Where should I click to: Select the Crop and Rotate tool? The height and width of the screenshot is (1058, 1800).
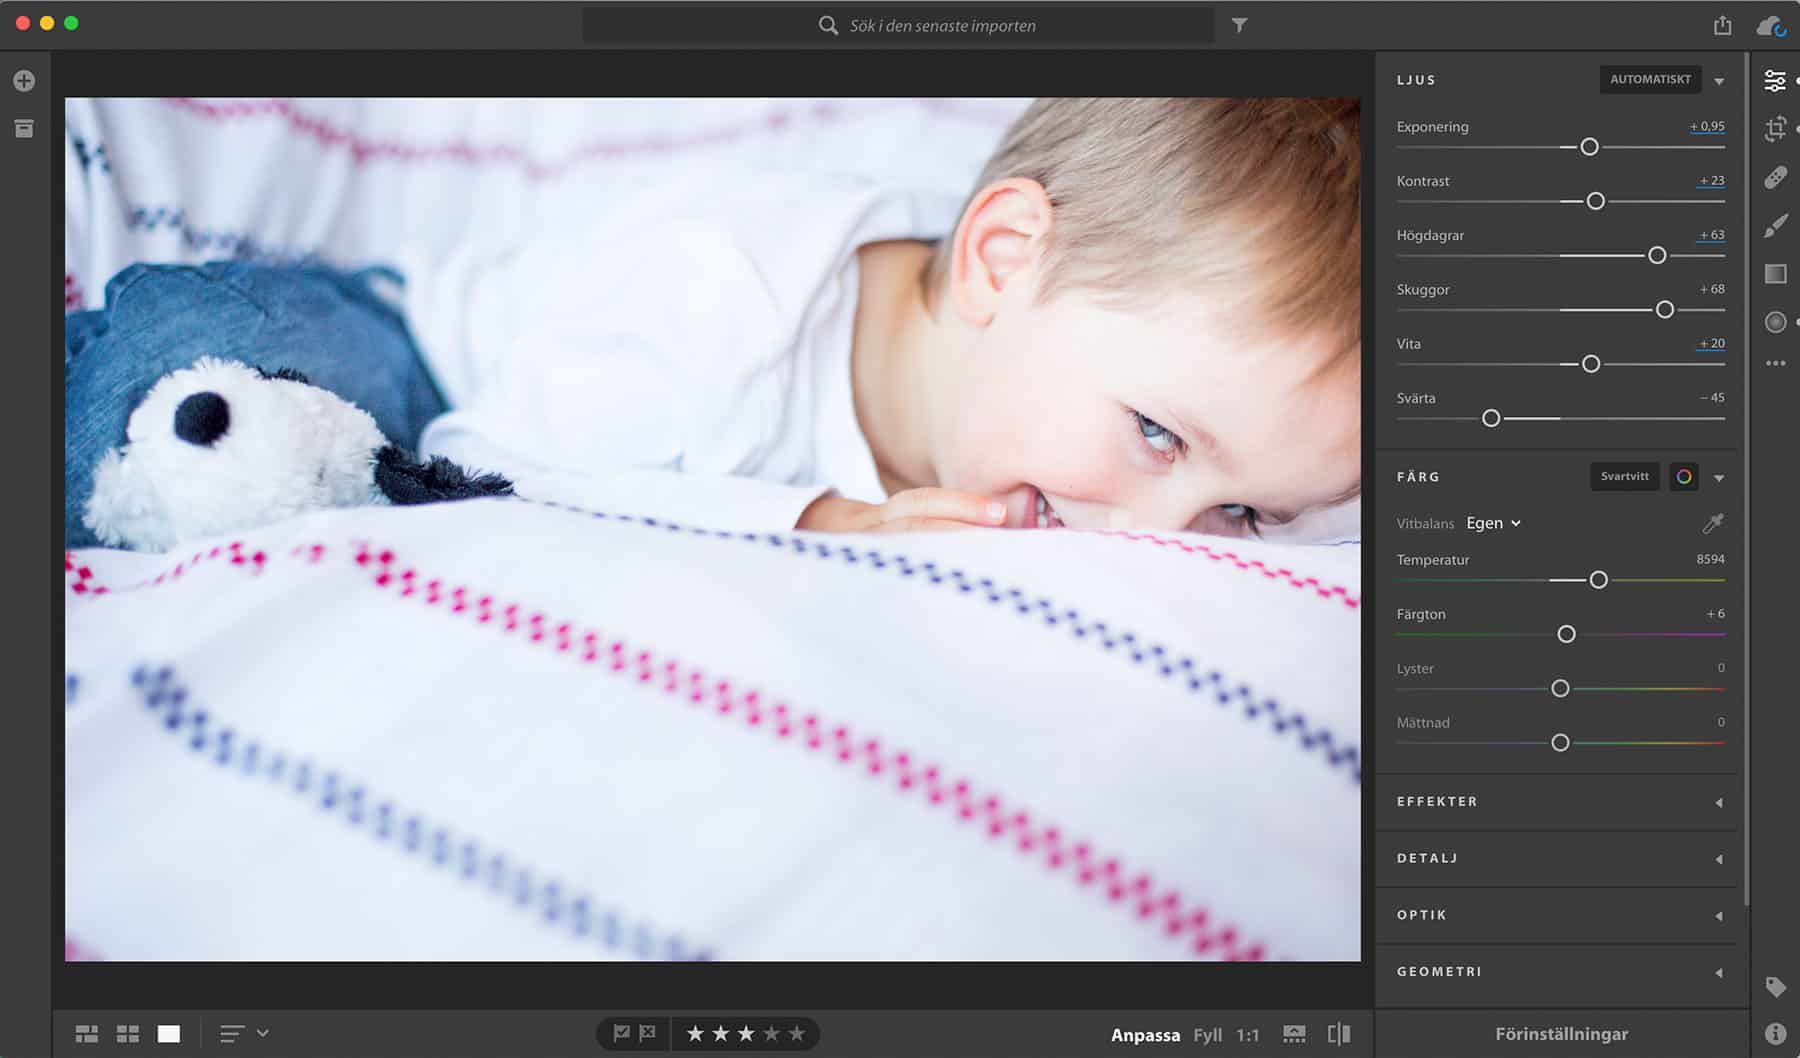[1775, 128]
